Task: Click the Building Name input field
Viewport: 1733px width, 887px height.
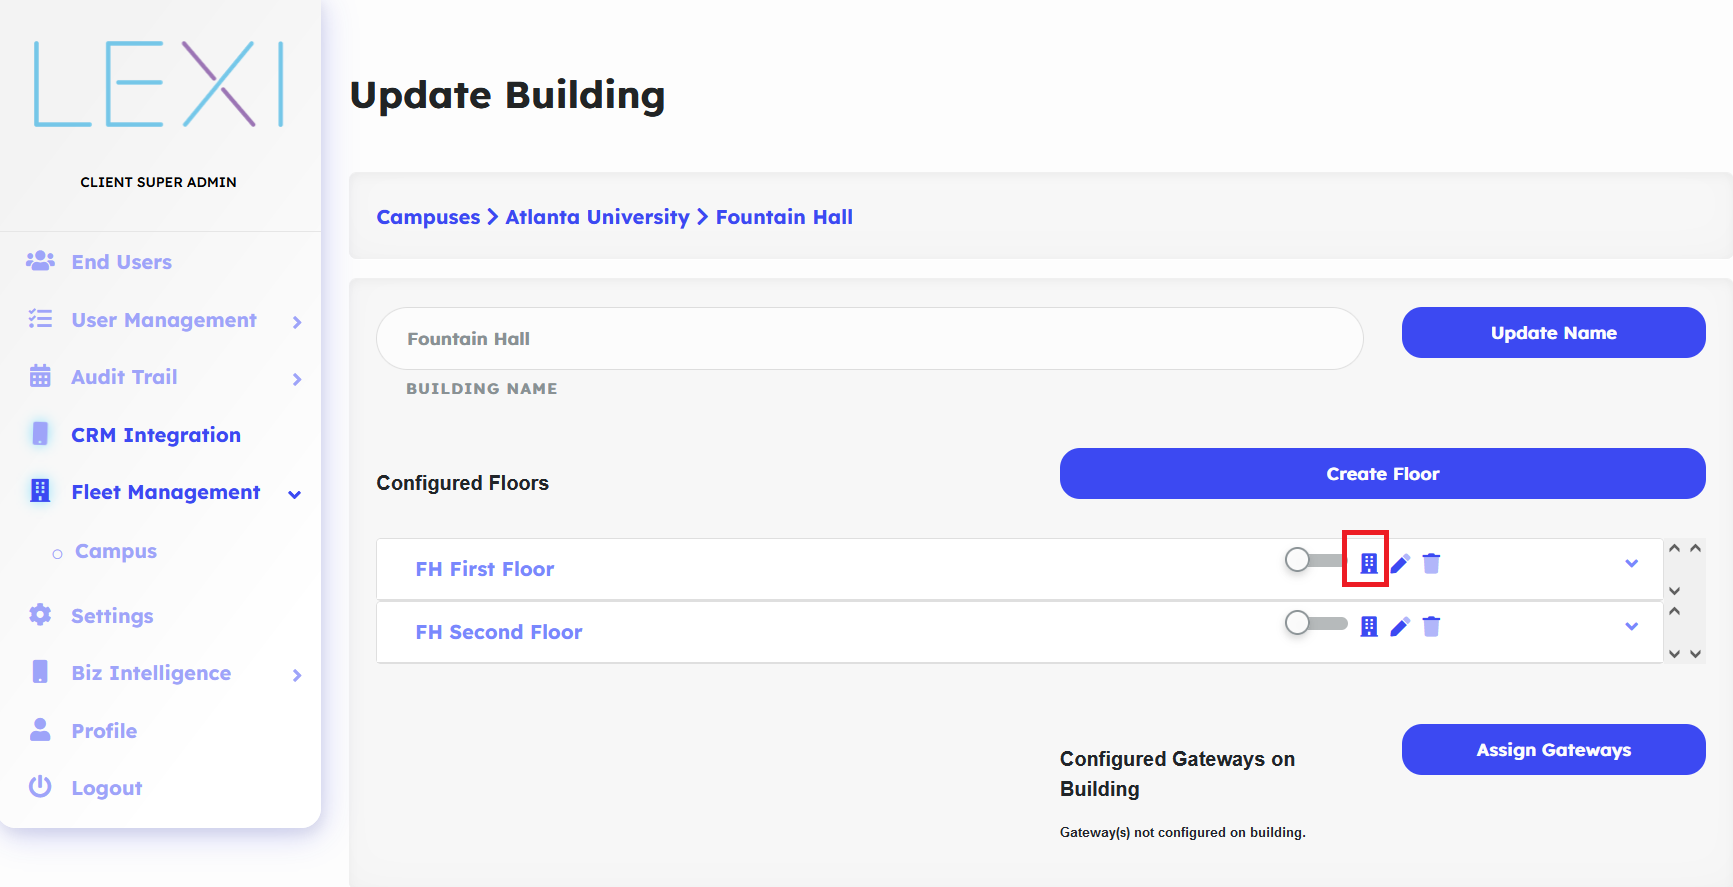Action: 869,339
